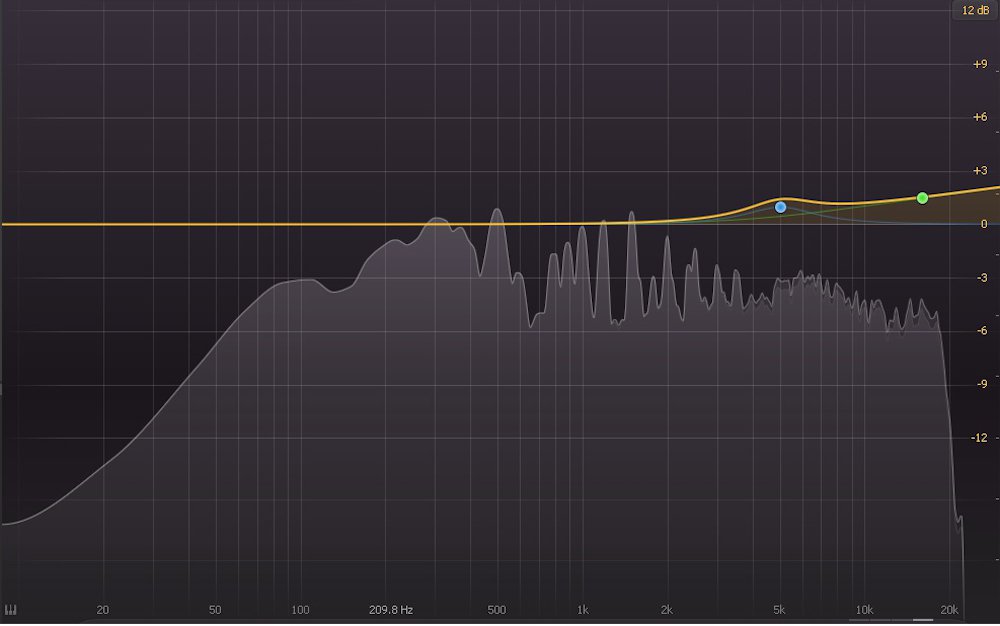
Task: Toggle the blue bell band active state
Action: (x=780, y=206)
